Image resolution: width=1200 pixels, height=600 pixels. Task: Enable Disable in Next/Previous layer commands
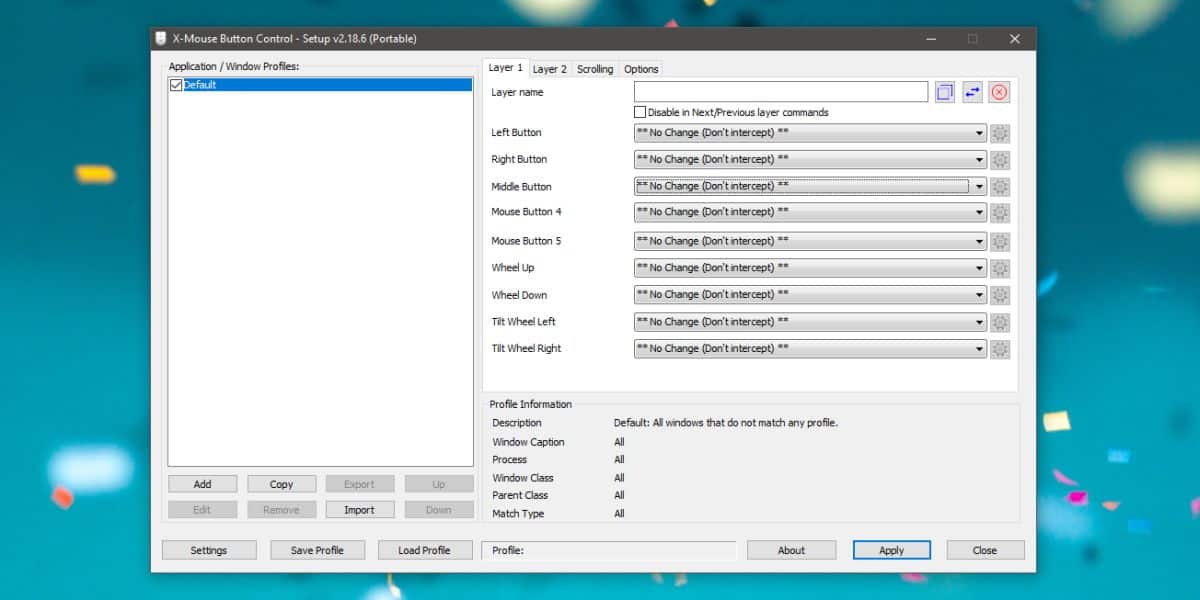640,112
